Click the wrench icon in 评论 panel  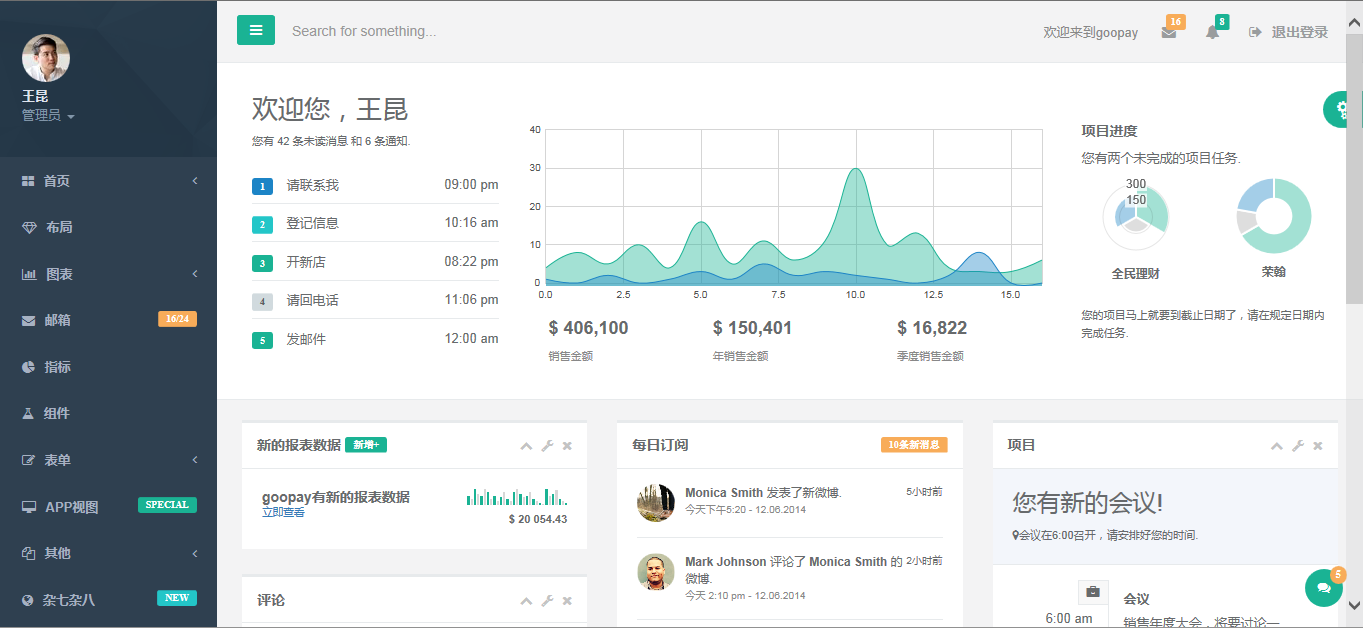(x=547, y=601)
